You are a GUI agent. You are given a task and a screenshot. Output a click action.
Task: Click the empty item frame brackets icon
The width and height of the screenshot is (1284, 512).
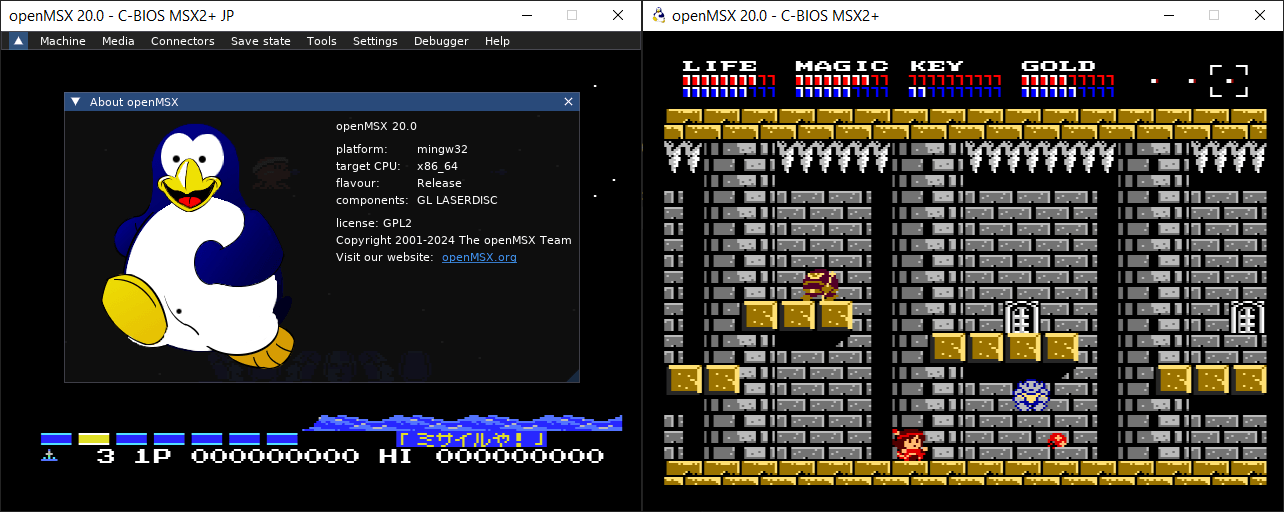1229,81
